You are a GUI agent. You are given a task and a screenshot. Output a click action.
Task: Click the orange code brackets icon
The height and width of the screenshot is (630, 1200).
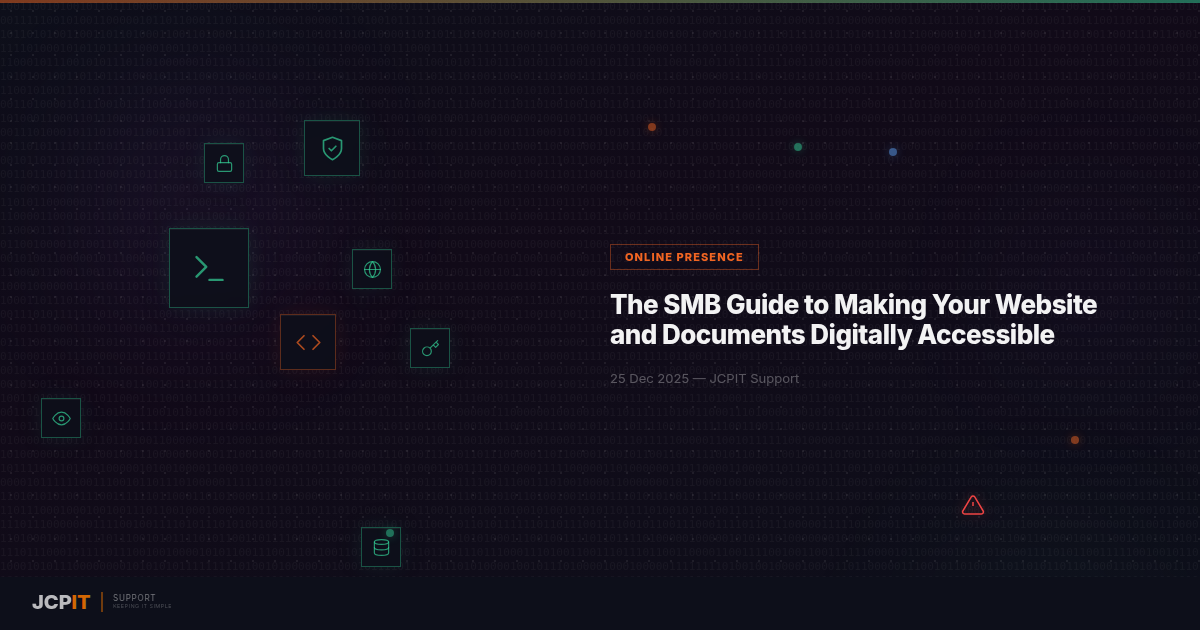[308, 341]
